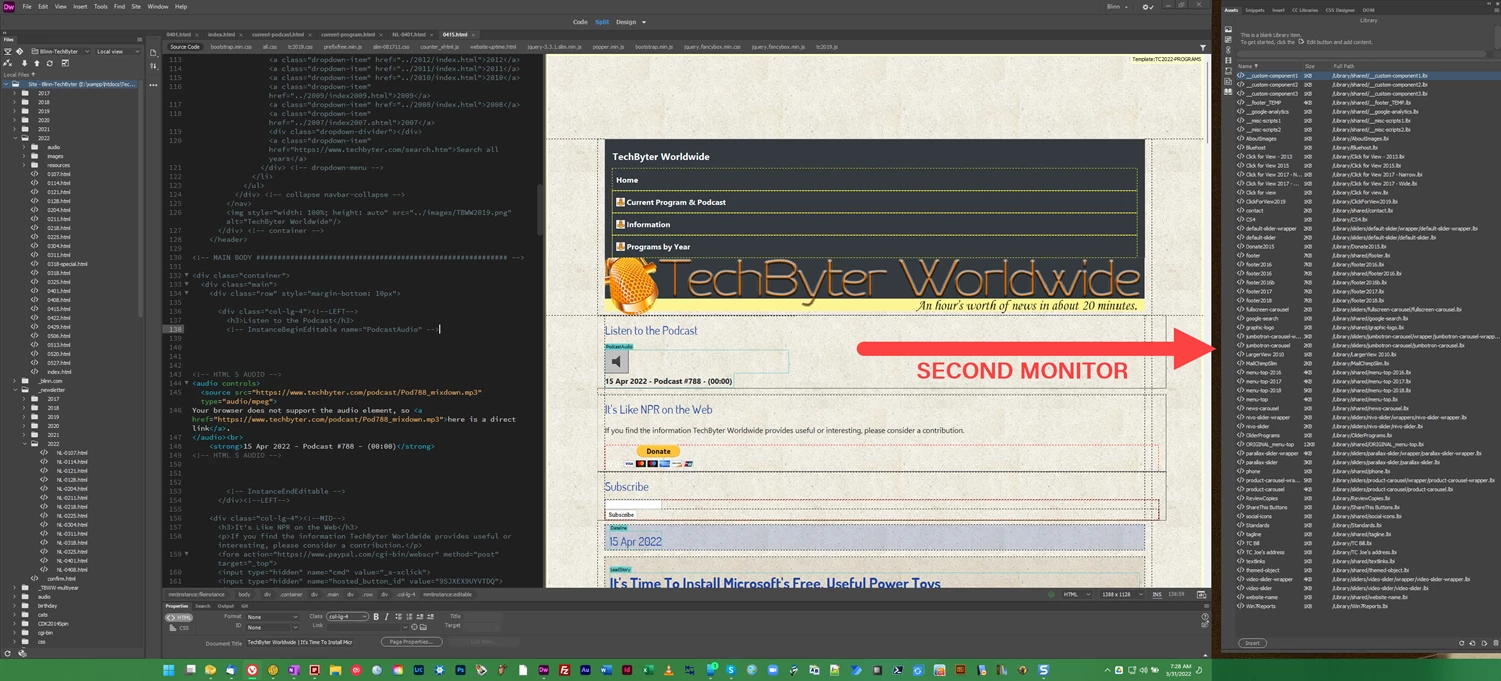Open the Window menu
Screen dimensions: 1501x681
point(158,7)
